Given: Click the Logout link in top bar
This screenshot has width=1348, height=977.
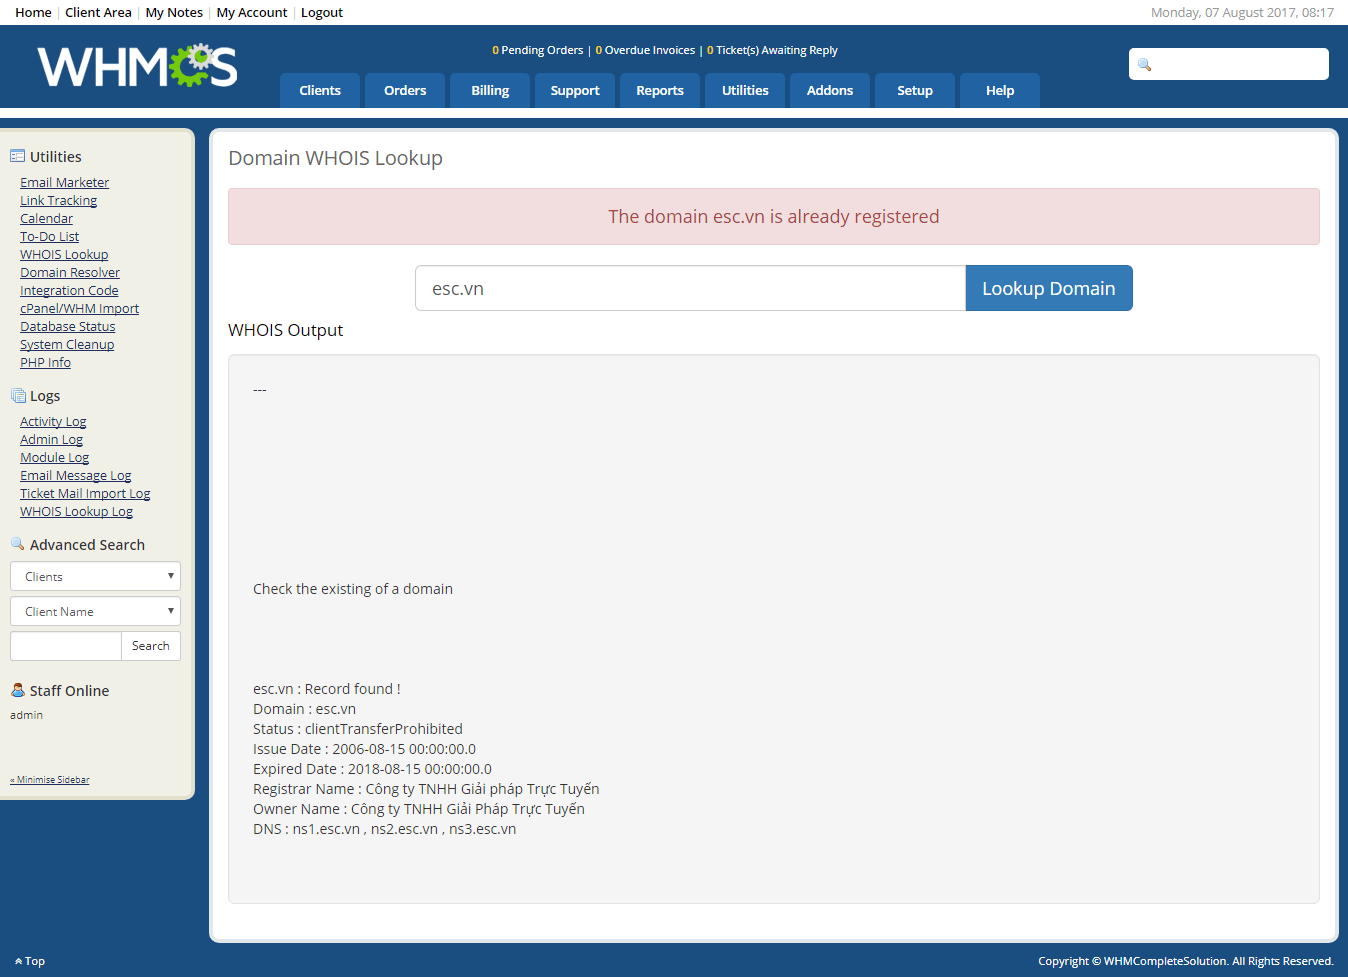Looking at the screenshot, I should pos(322,12).
